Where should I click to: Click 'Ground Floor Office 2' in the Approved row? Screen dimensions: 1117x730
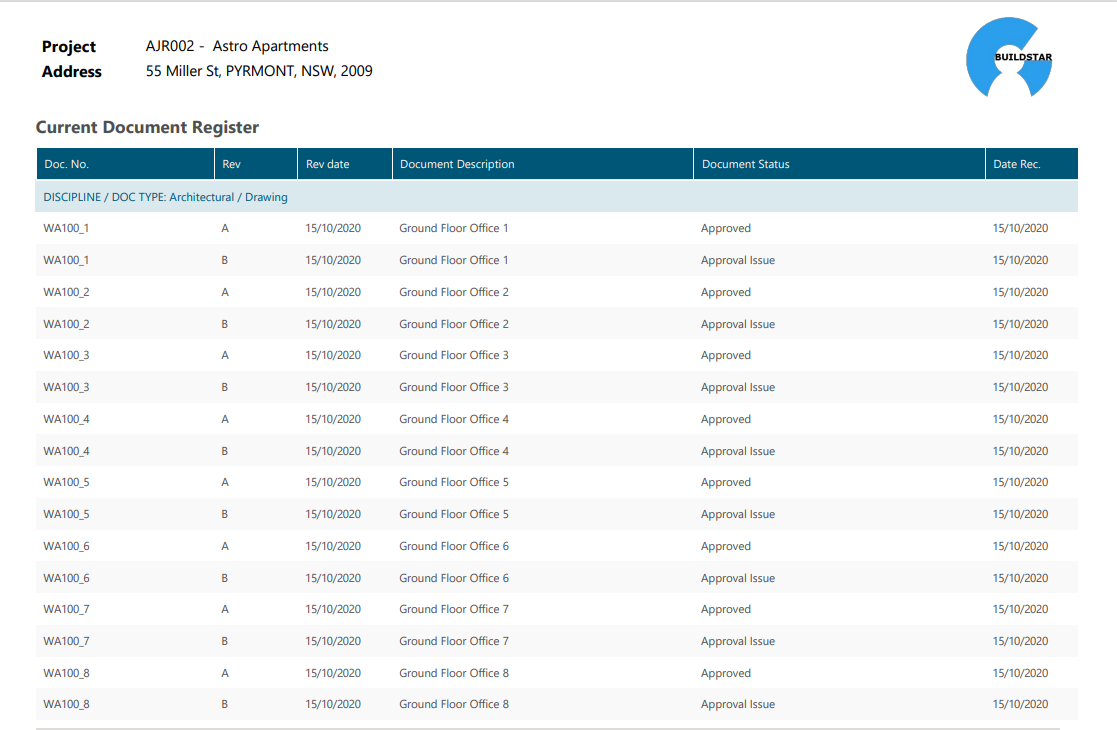click(x=454, y=292)
